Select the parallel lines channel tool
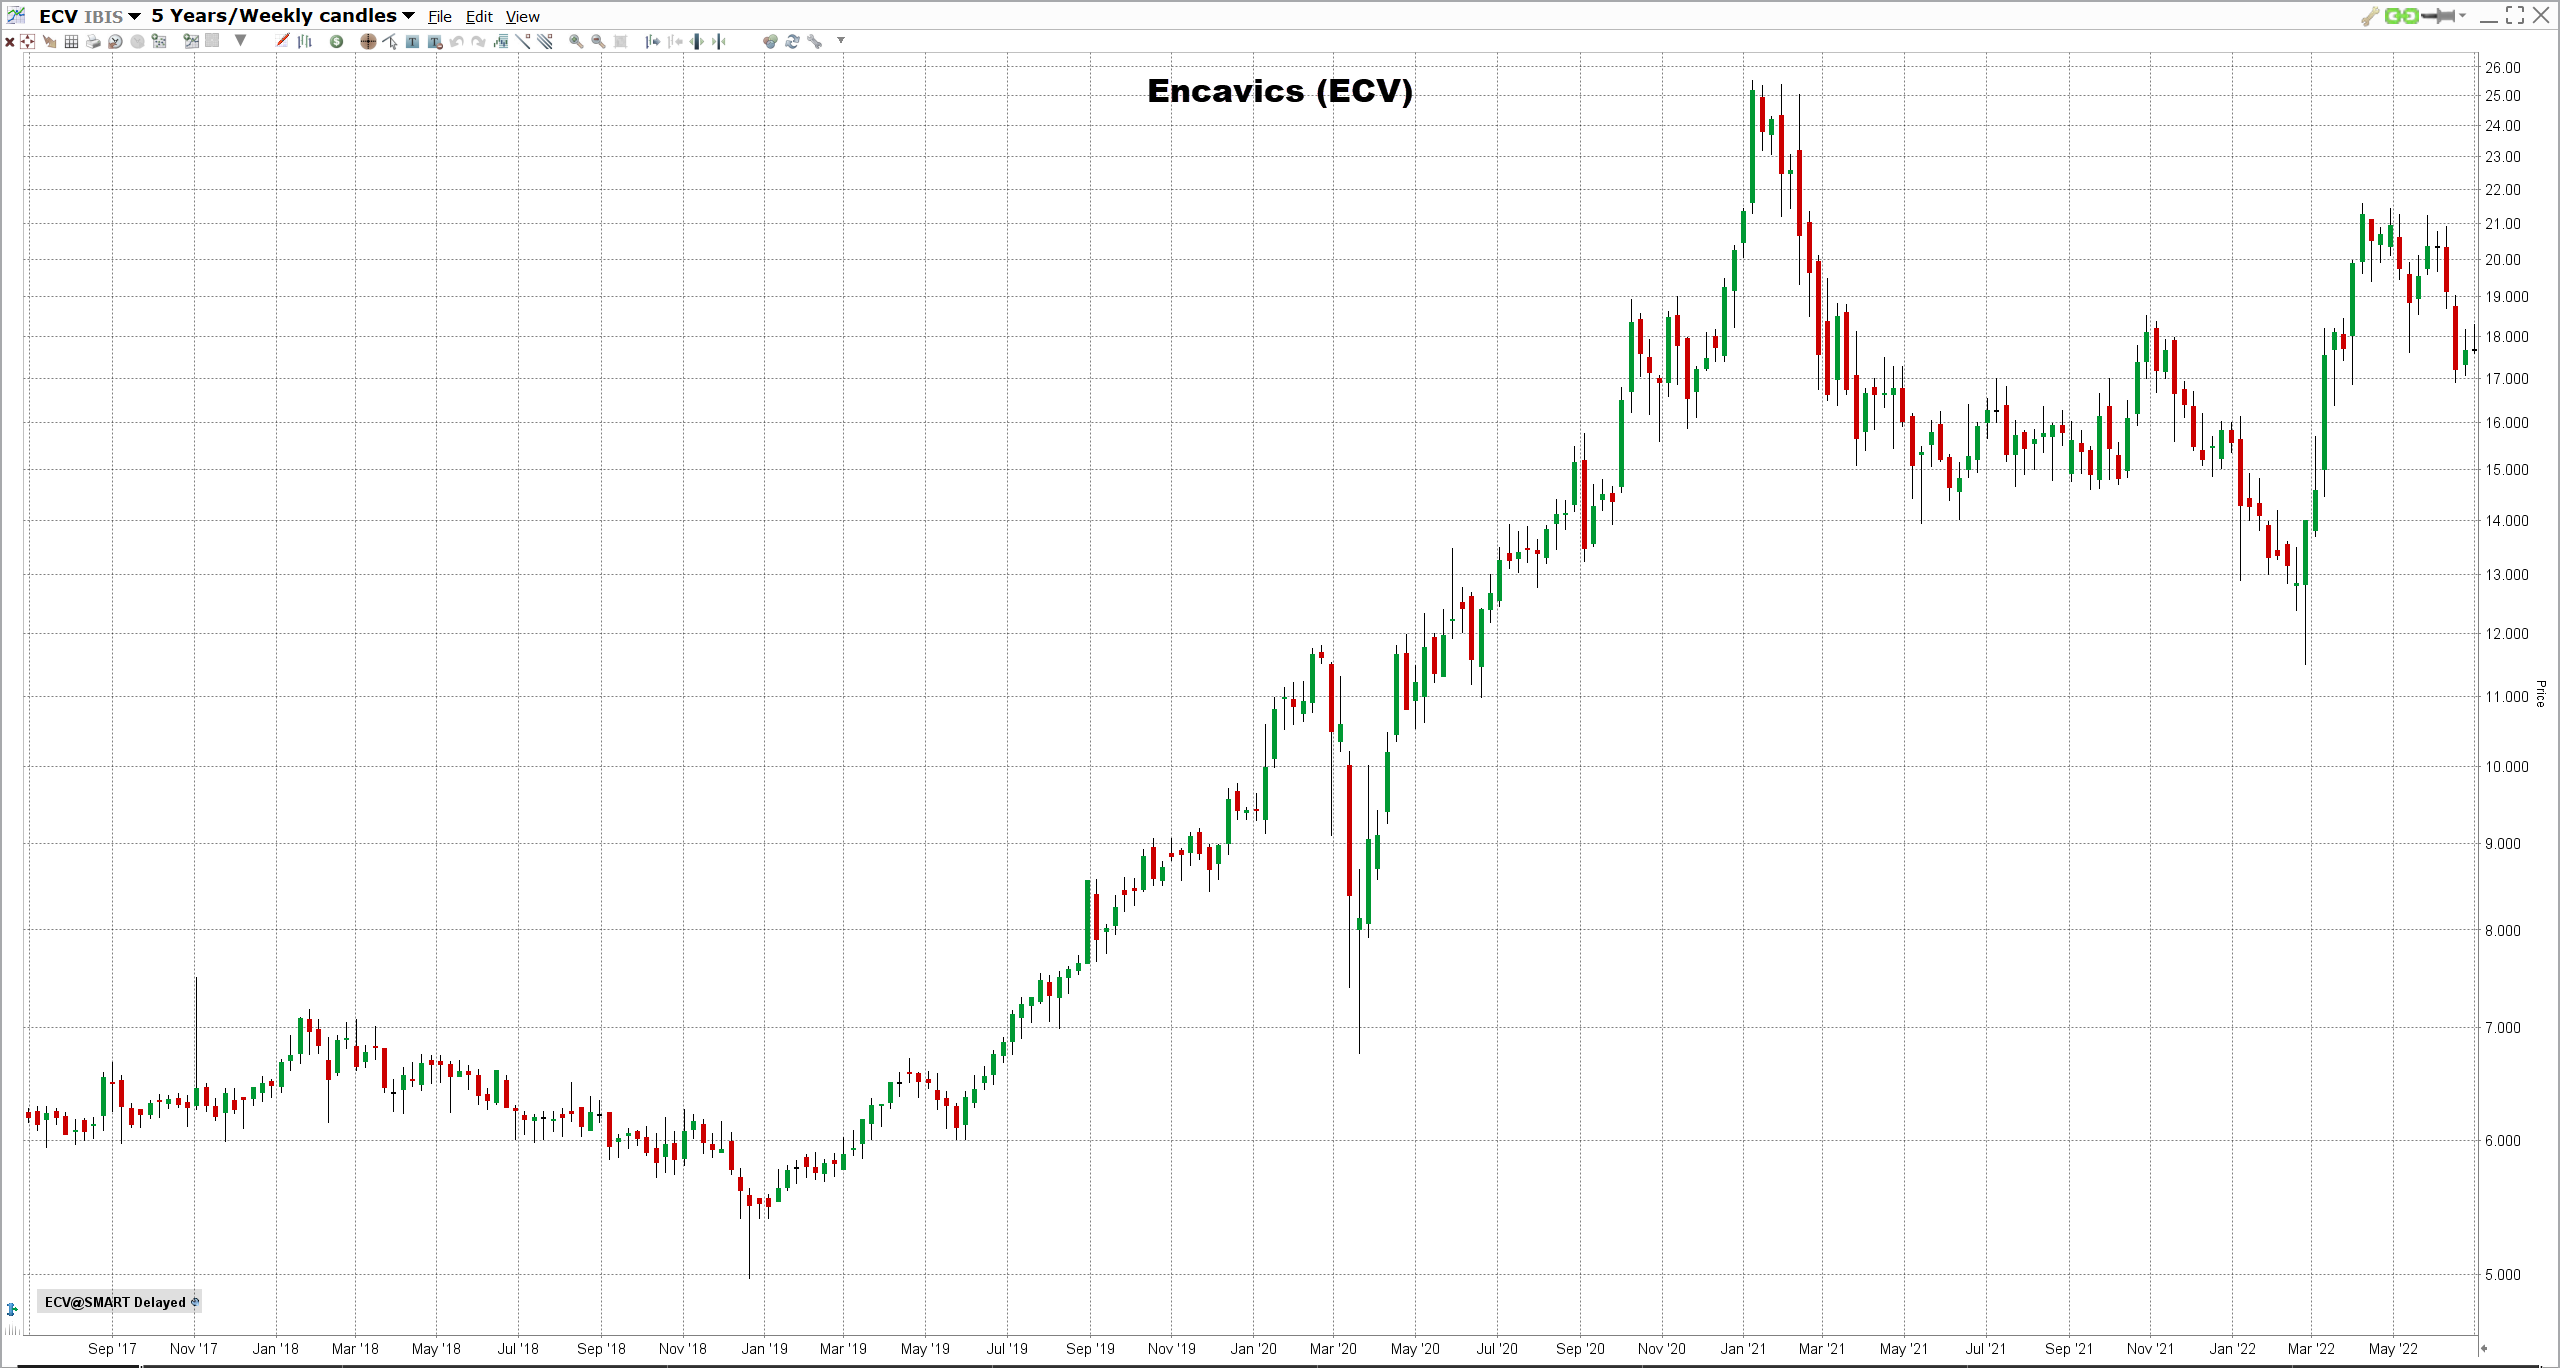The height and width of the screenshot is (1368, 2560). pos(545,41)
